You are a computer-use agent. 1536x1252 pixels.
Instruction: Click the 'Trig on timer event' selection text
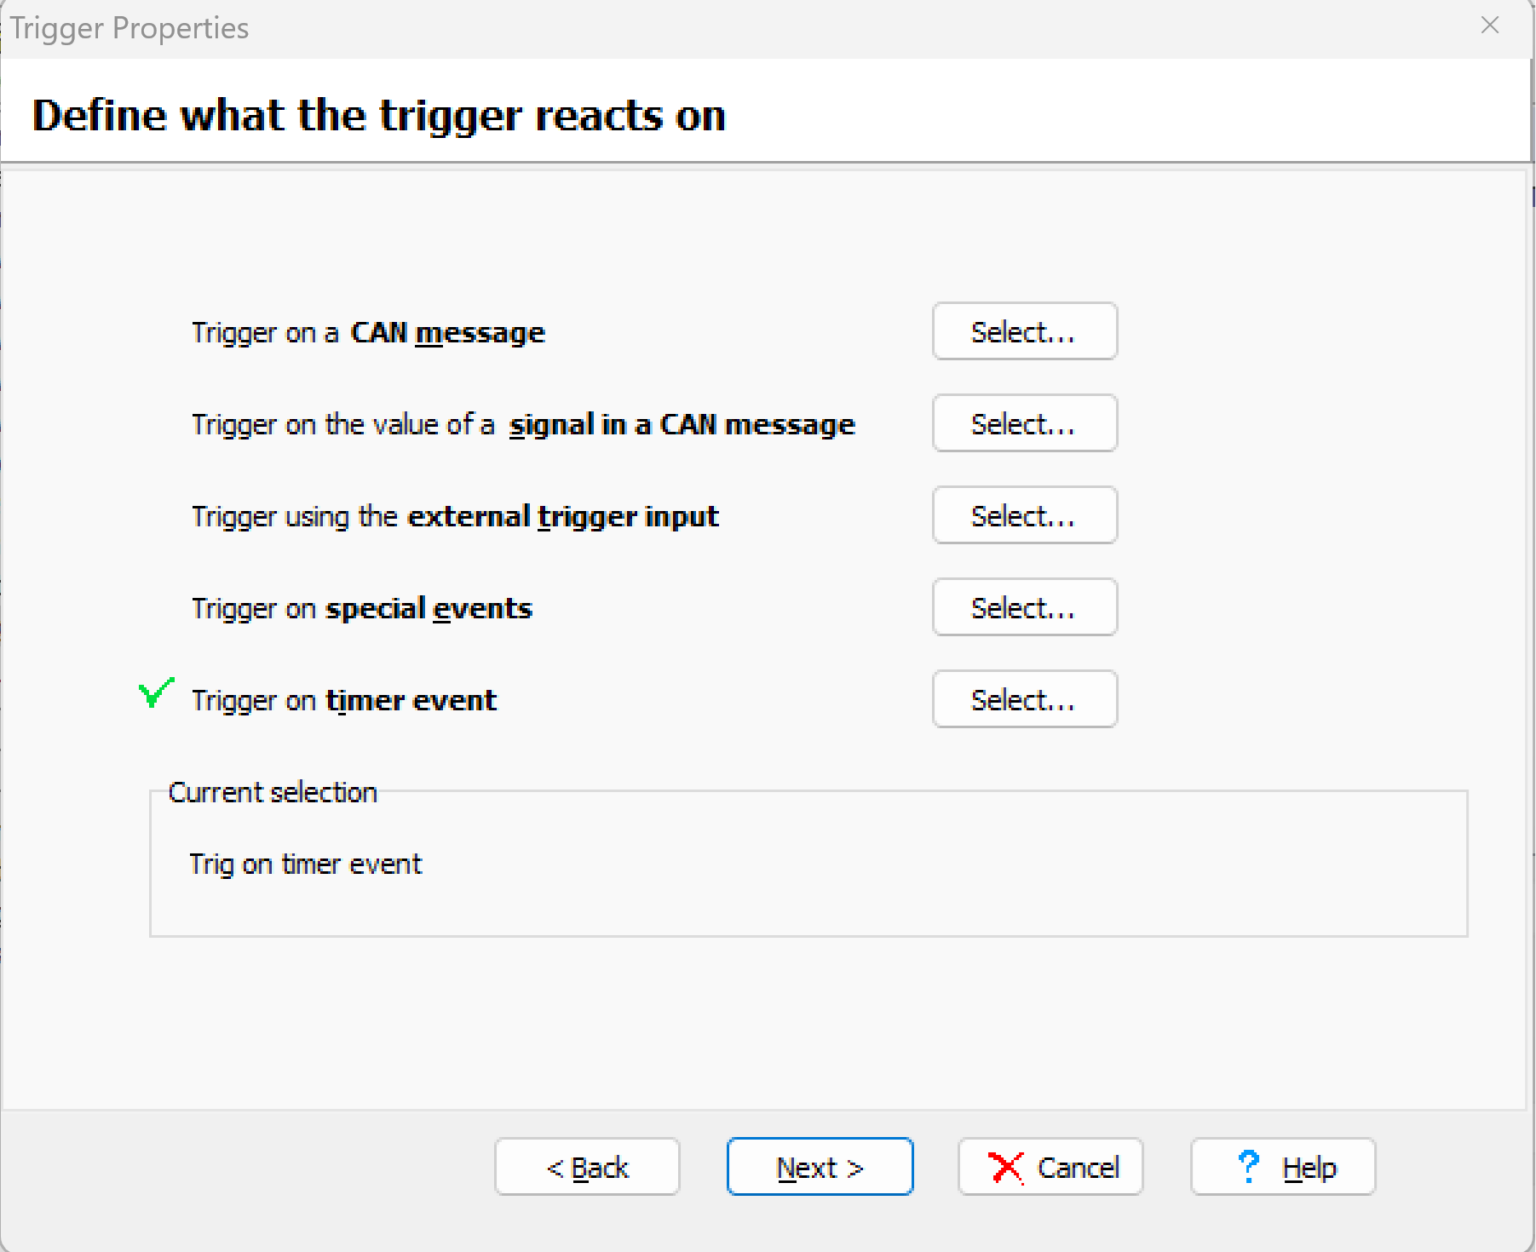tap(305, 864)
